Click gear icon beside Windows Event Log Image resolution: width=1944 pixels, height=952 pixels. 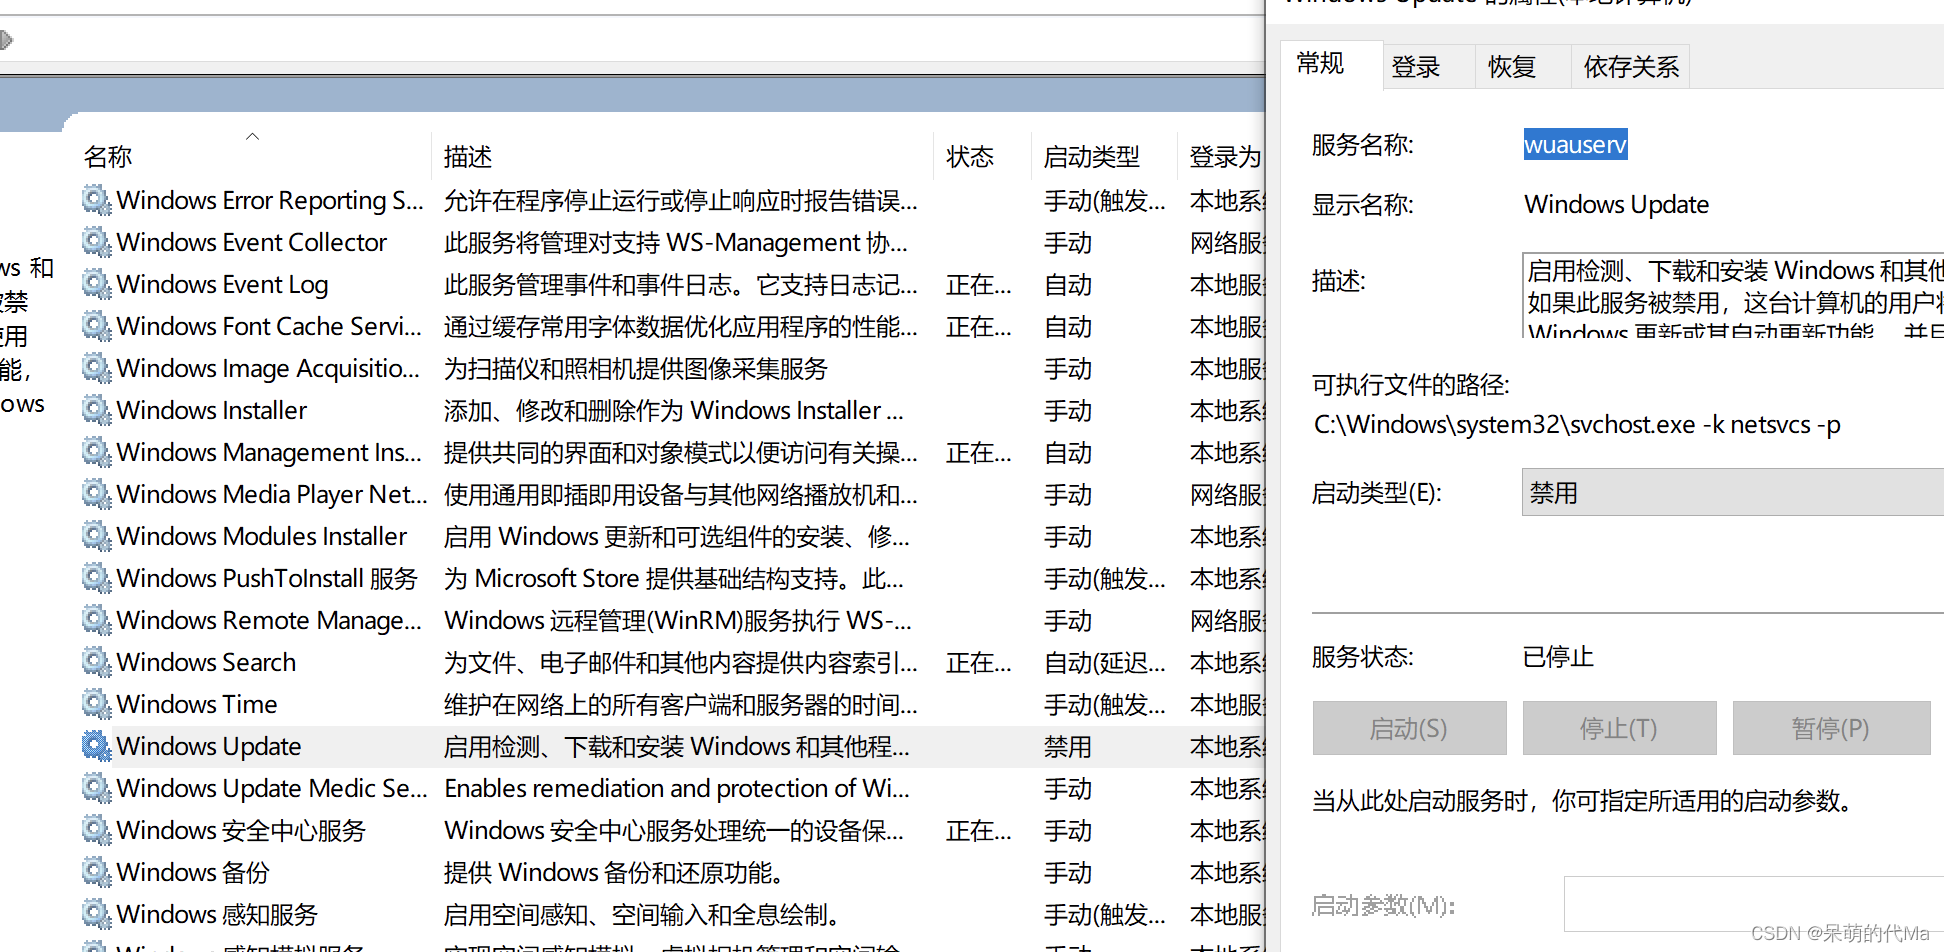tap(96, 284)
